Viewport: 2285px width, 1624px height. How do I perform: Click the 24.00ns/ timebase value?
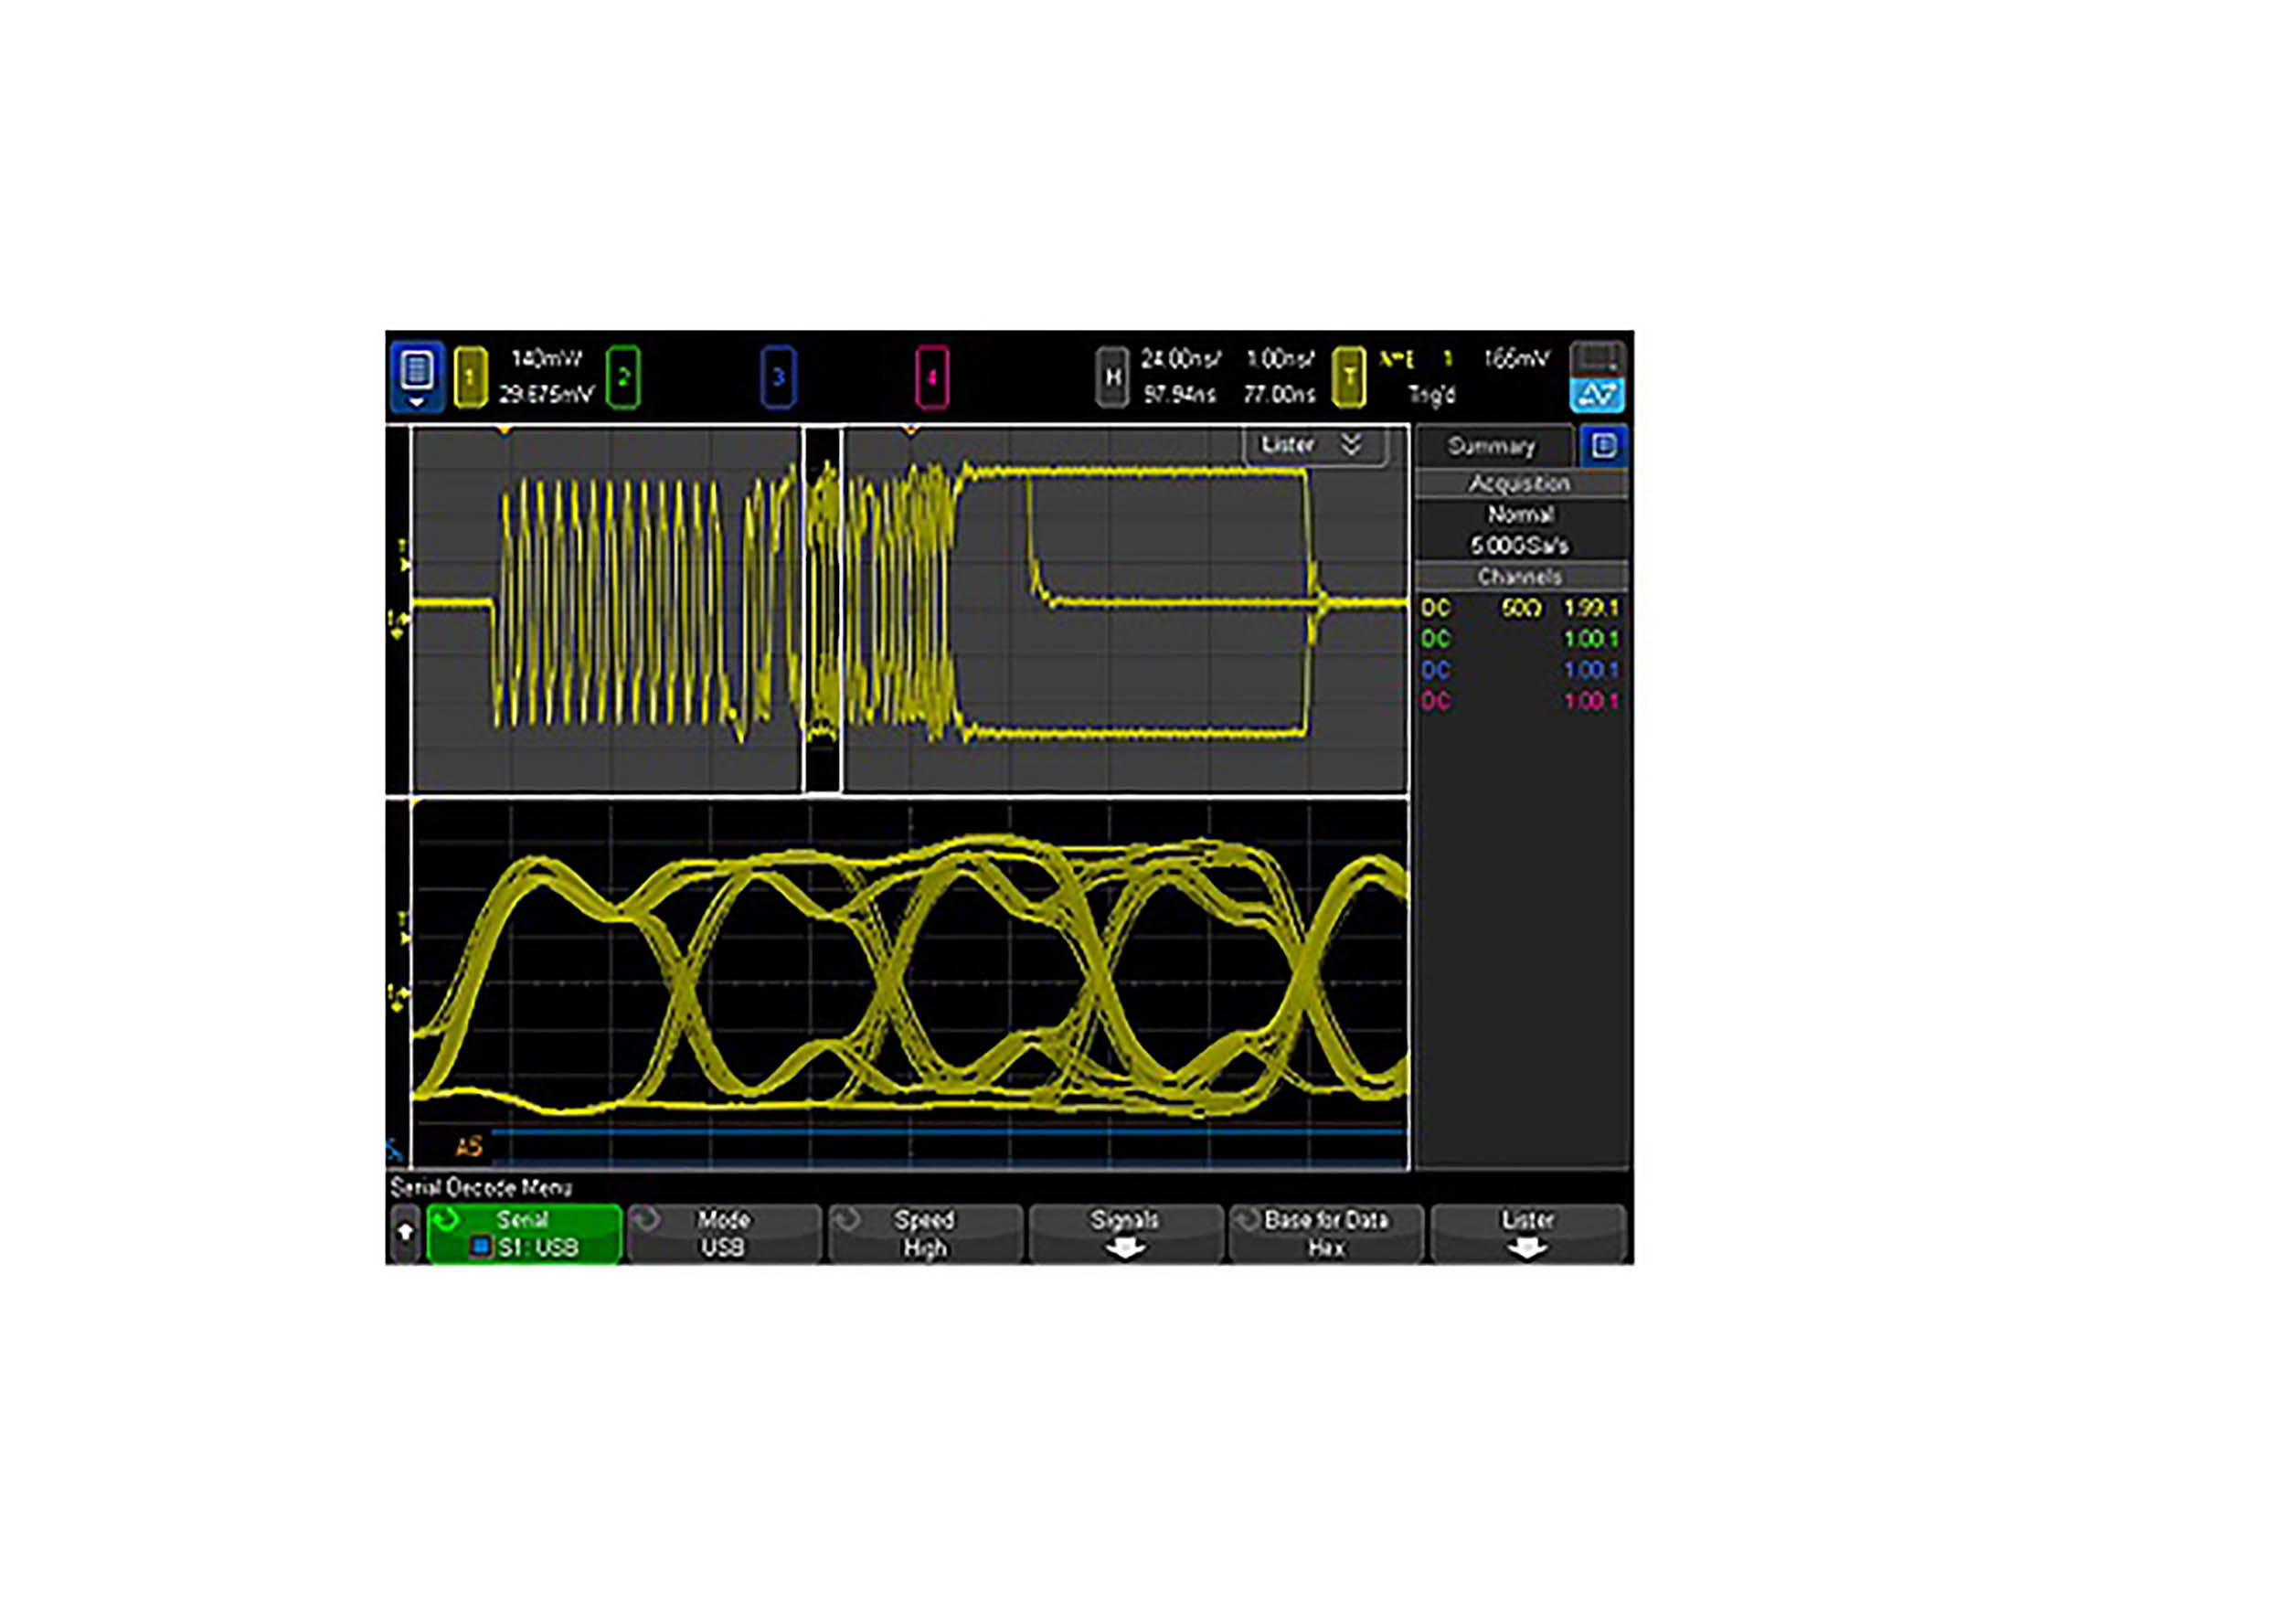pos(1180,359)
